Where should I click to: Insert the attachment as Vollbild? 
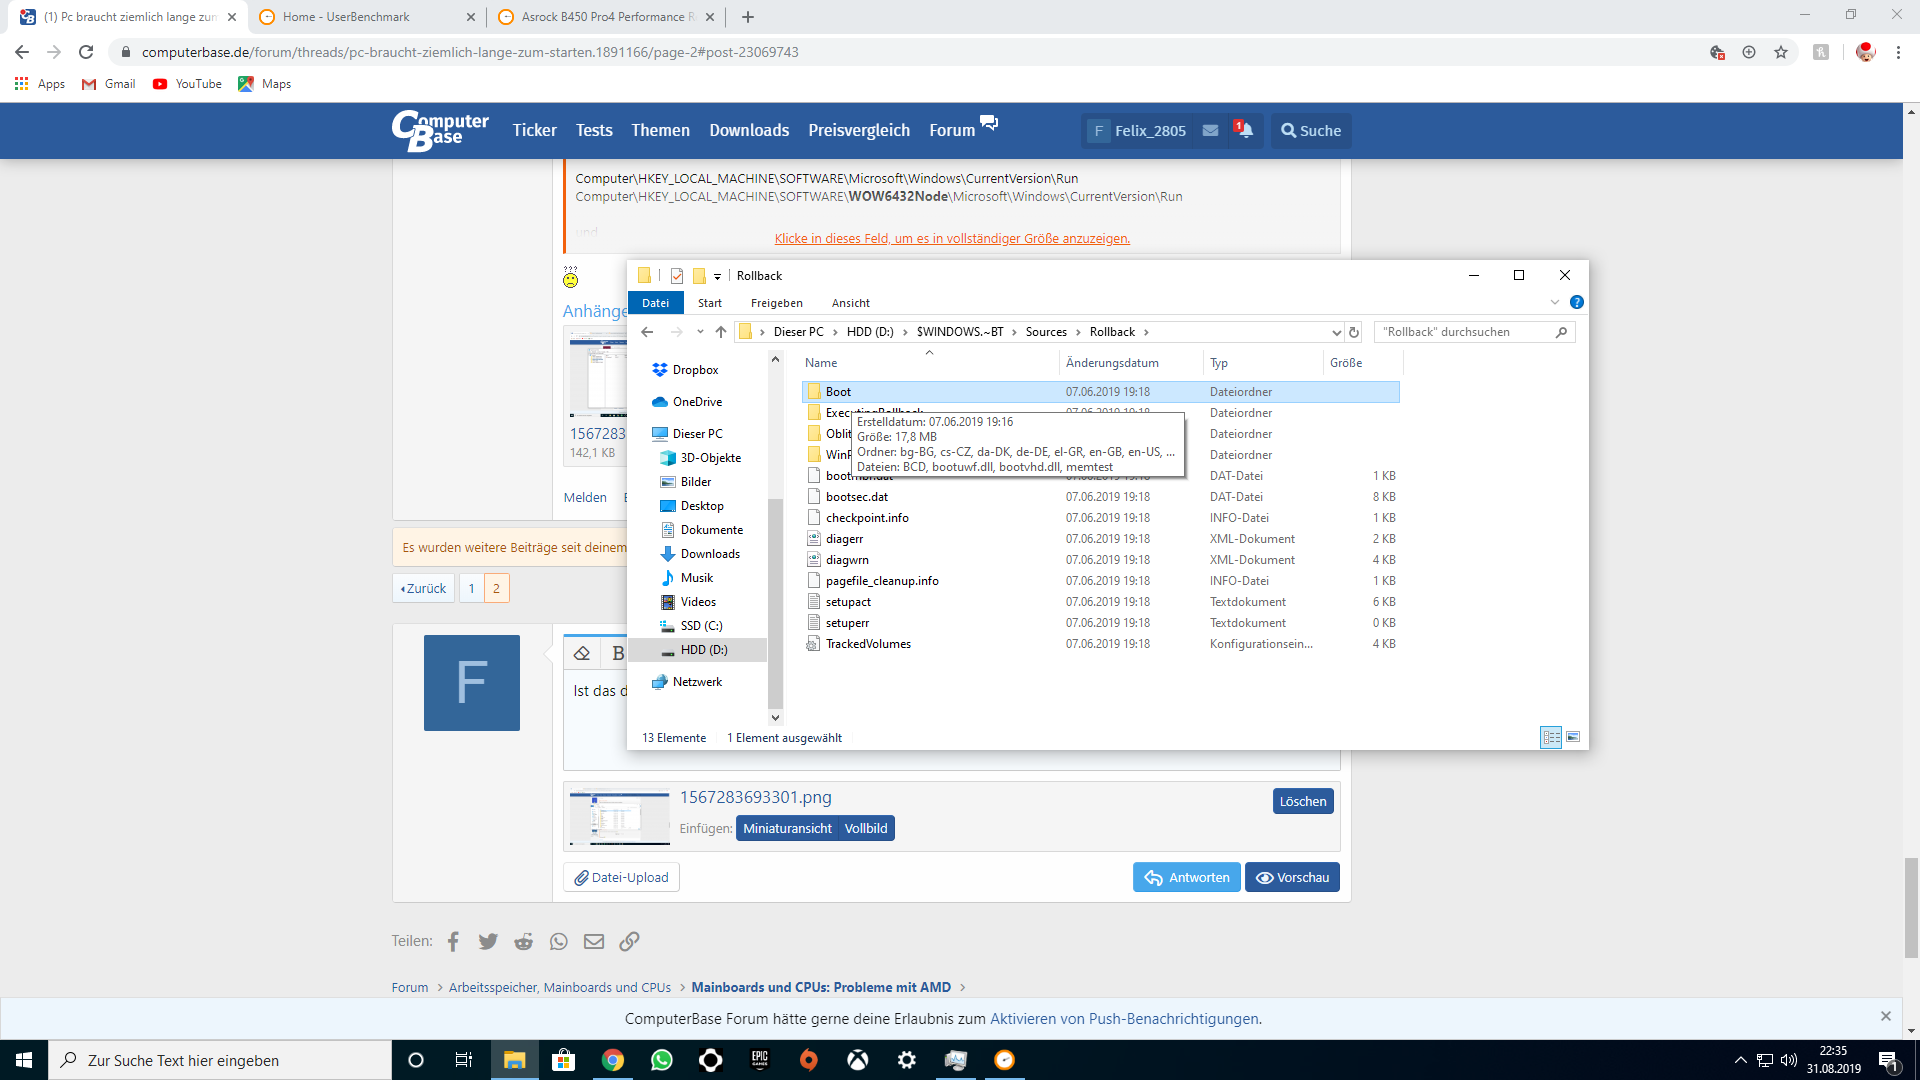(865, 828)
